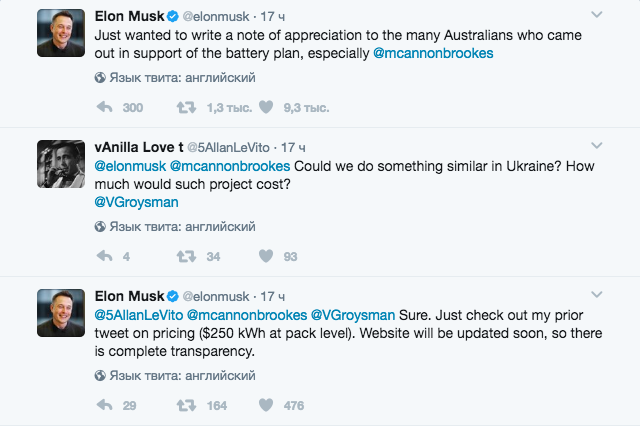Open the @mcannonbrookes mention in first tweet
The width and height of the screenshot is (640, 427).
(433, 52)
